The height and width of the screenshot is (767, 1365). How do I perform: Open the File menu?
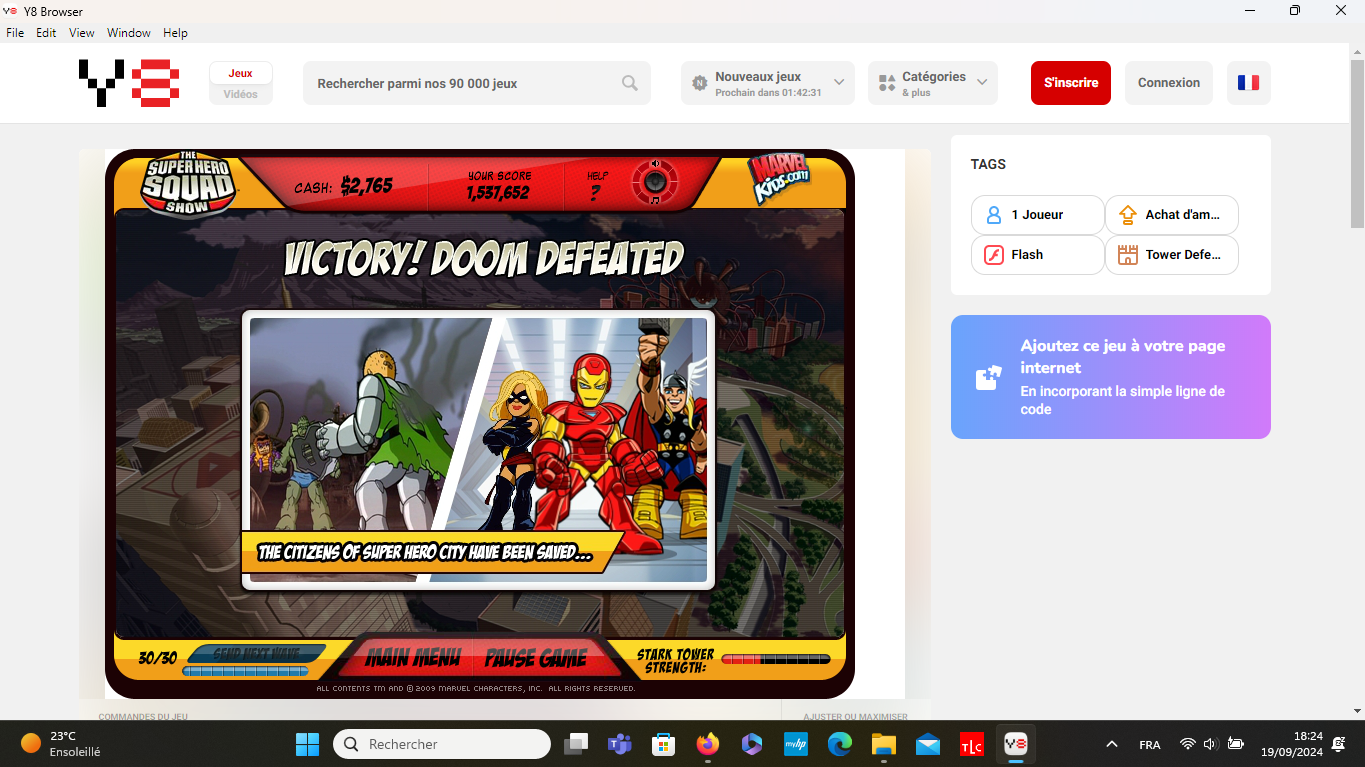point(15,33)
